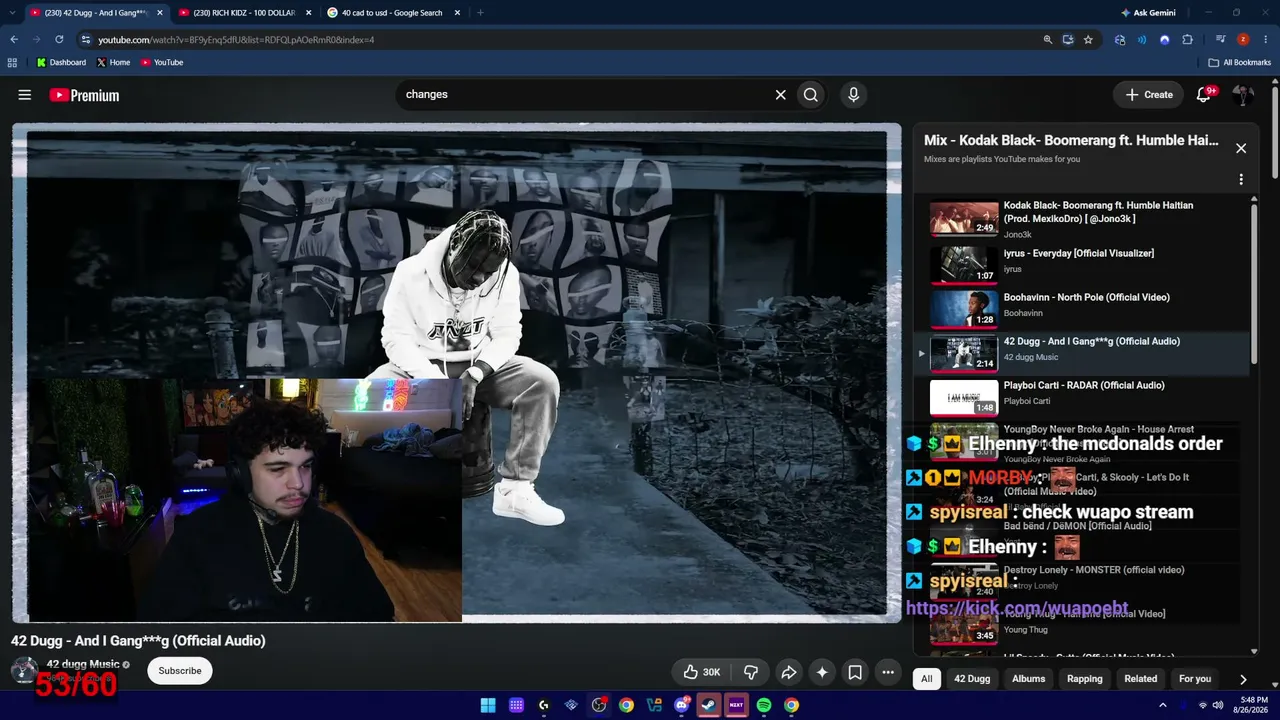Open the Chrome apps grid shortcut
The image size is (1280, 720).
pos(12,62)
